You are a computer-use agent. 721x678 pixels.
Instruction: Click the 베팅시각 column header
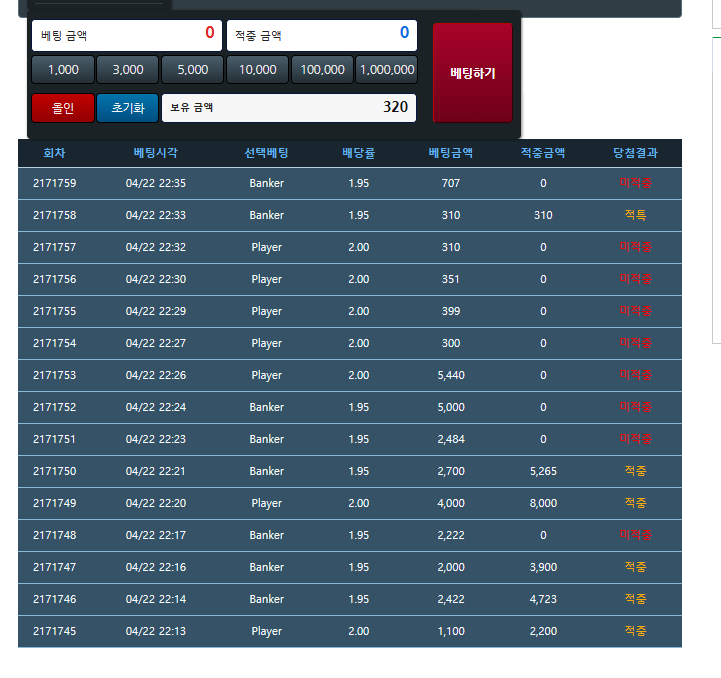pyautogui.click(x=156, y=153)
